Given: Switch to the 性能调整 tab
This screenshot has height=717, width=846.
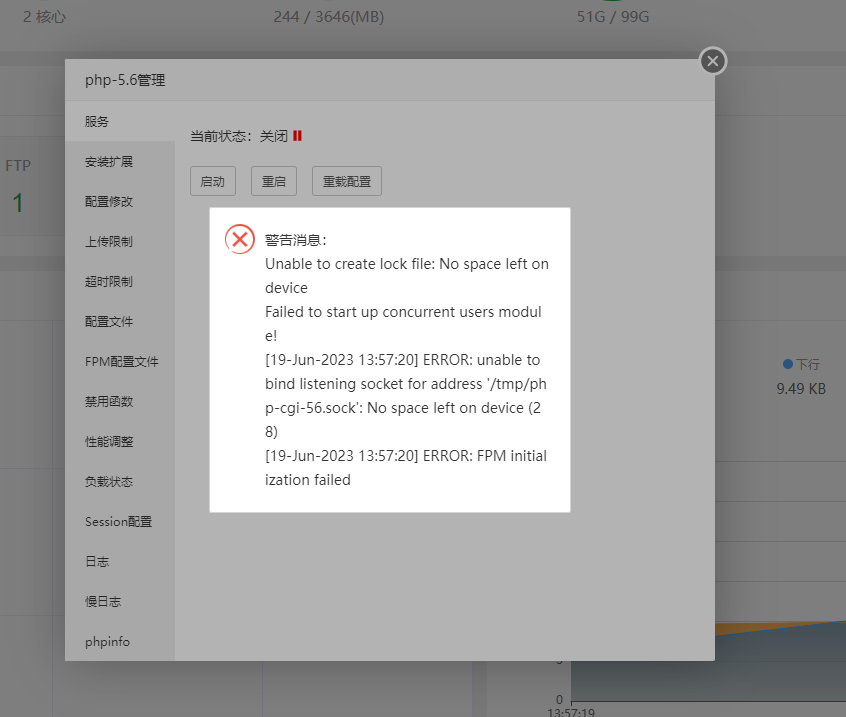Looking at the screenshot, I should point(109,442).
